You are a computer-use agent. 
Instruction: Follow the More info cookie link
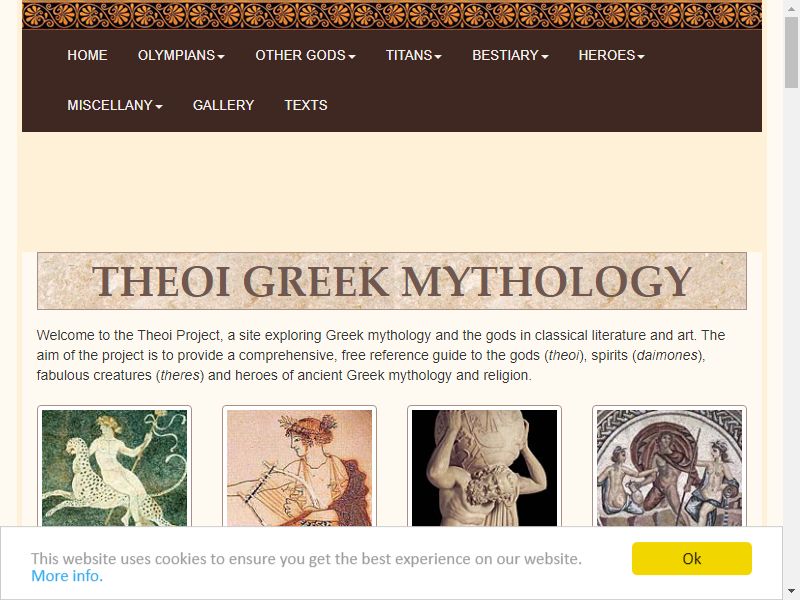[x=67, y=576]
